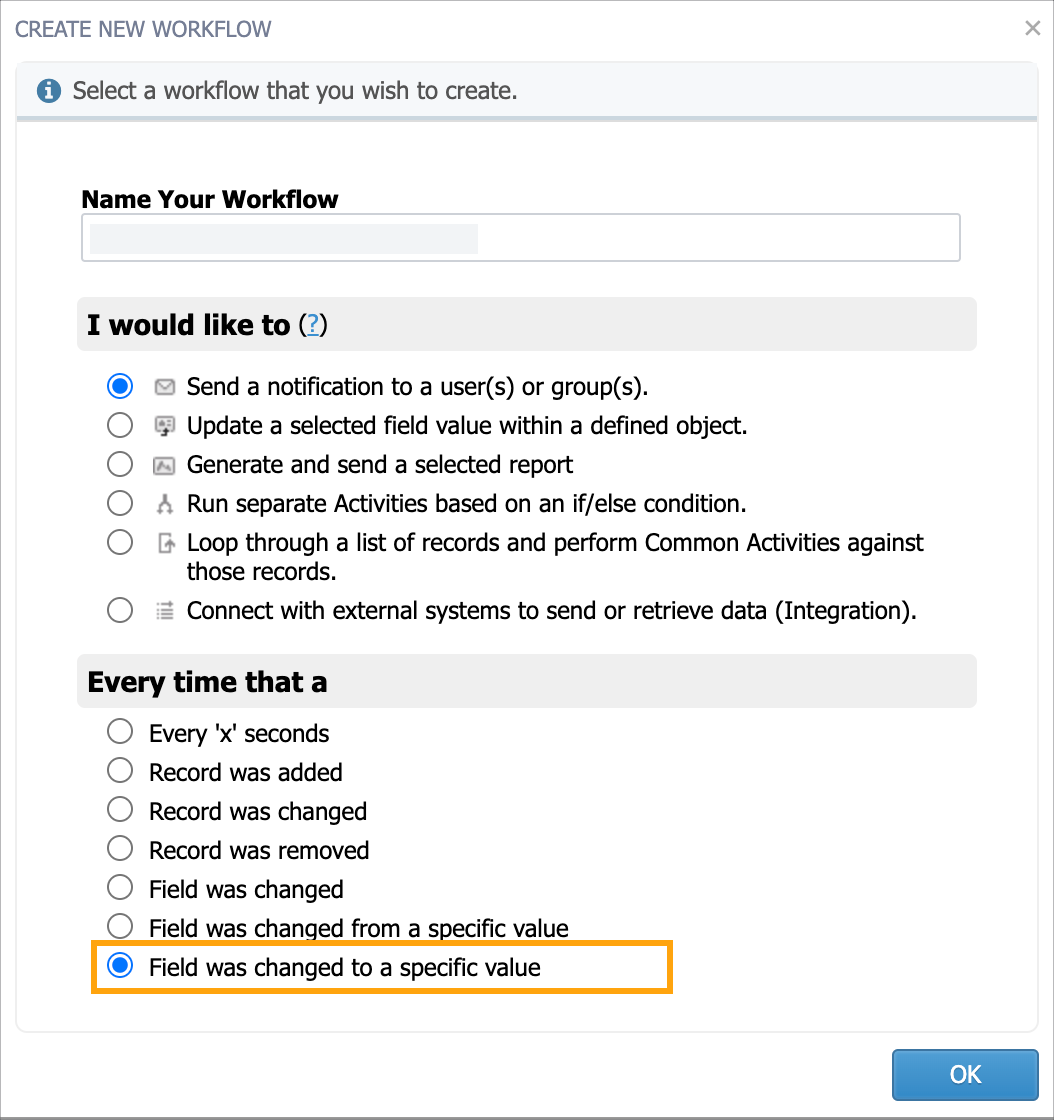Click the generate report image icon
The width and height of the screenshot is (1054, 1120).
[165, 466]
